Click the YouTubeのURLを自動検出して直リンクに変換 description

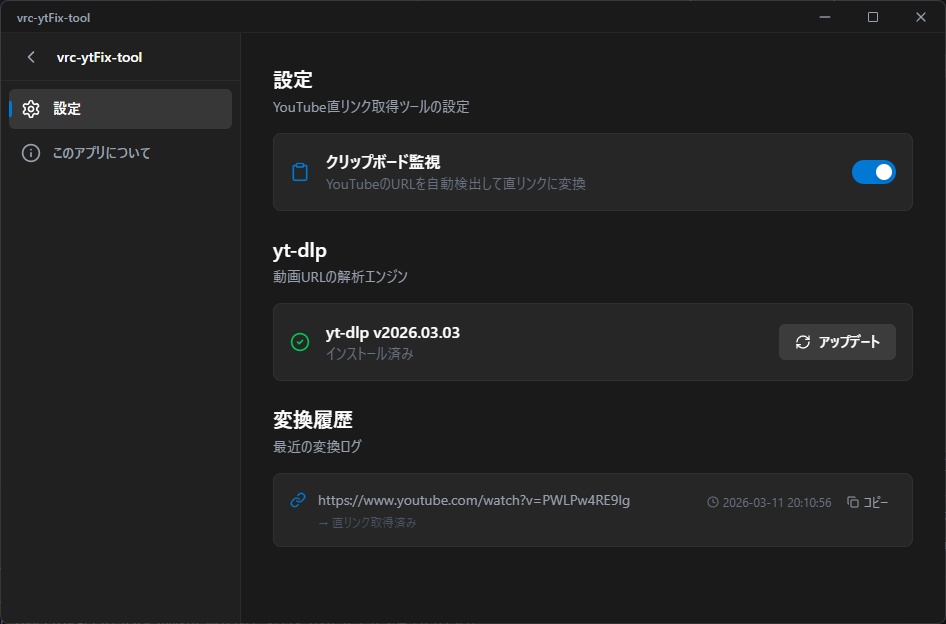[x=456, y=183]
